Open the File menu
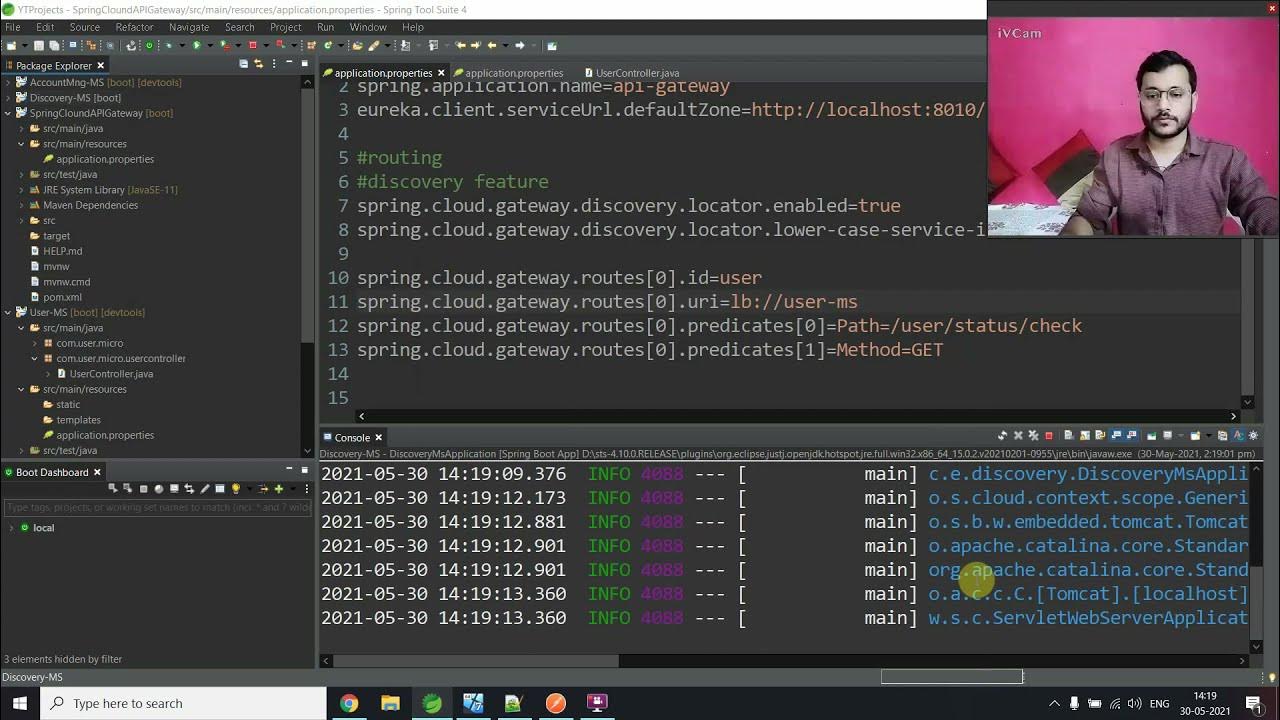1280x720 pixels. [12, 27]
